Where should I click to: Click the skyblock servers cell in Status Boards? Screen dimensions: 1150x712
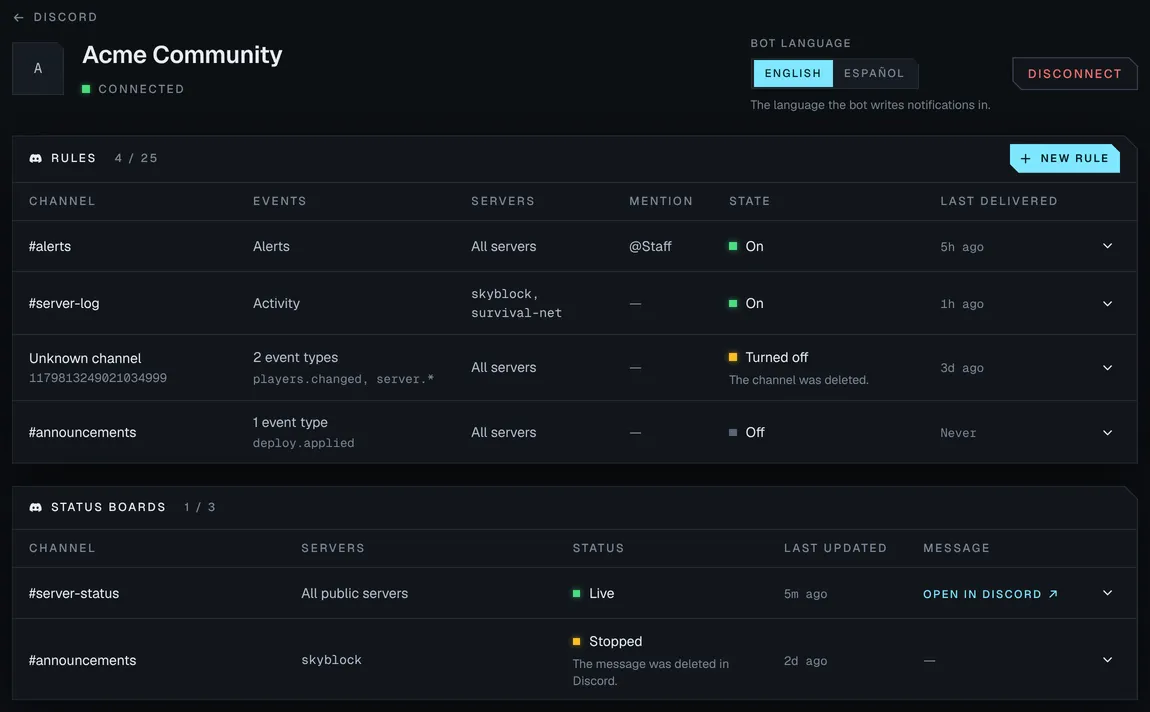click(x=332, y=660)
